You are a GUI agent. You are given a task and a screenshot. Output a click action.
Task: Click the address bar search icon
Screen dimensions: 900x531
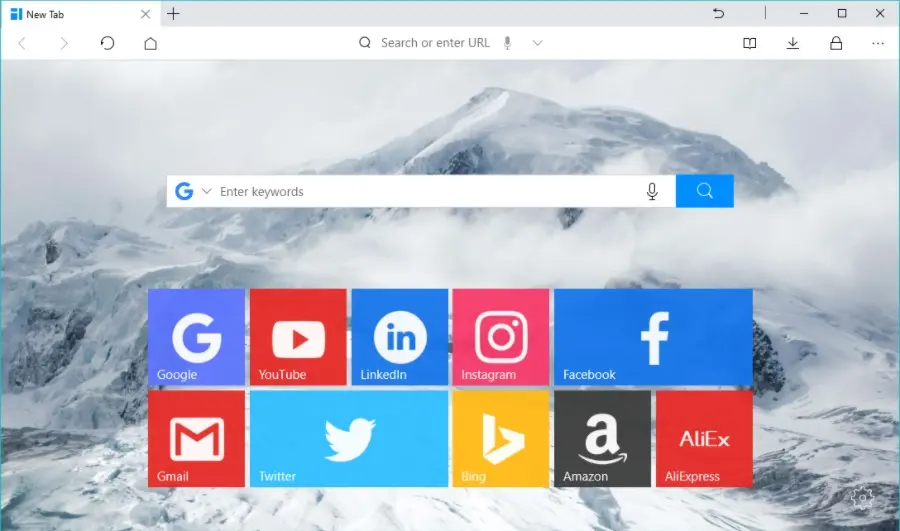(x=364, y=42)
